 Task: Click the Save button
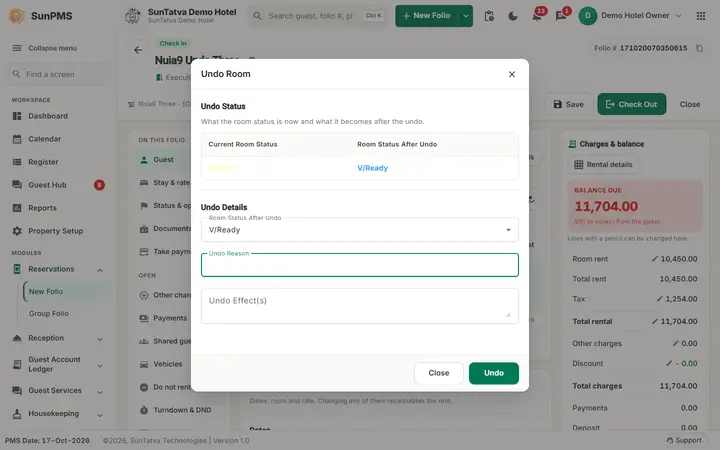point(568,104)
